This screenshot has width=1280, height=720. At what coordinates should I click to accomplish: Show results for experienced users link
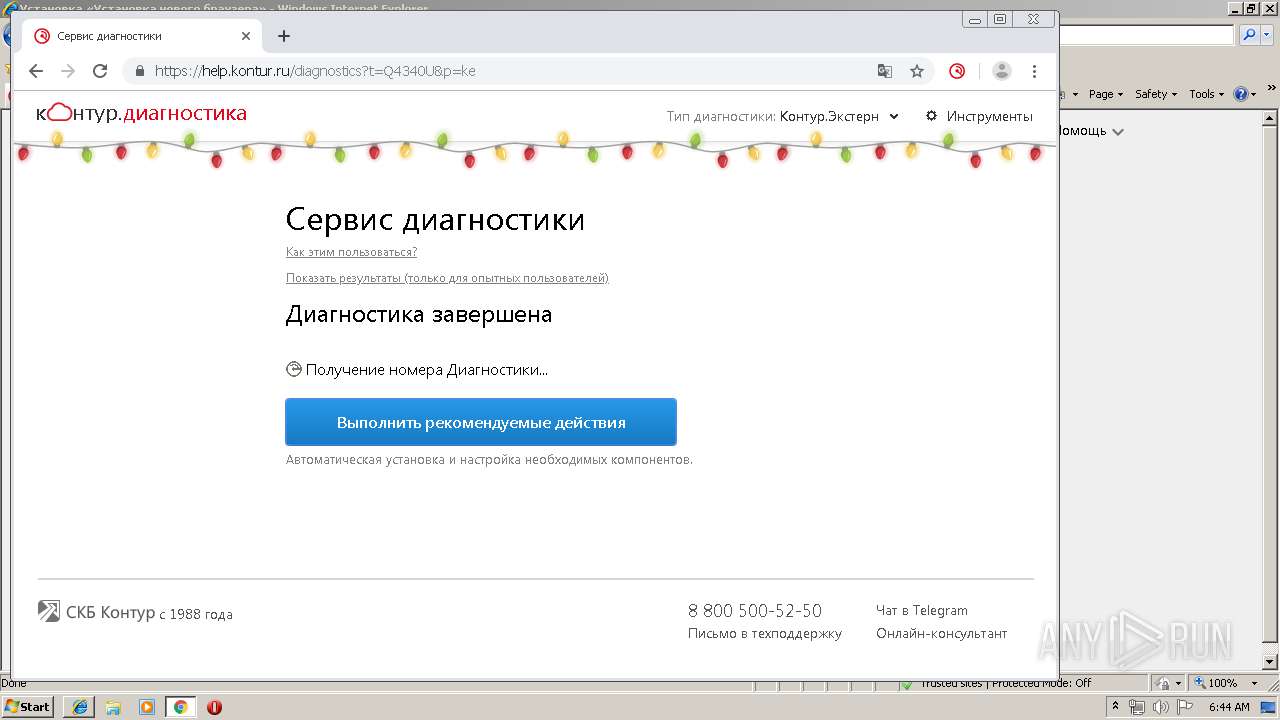point(447,278)
